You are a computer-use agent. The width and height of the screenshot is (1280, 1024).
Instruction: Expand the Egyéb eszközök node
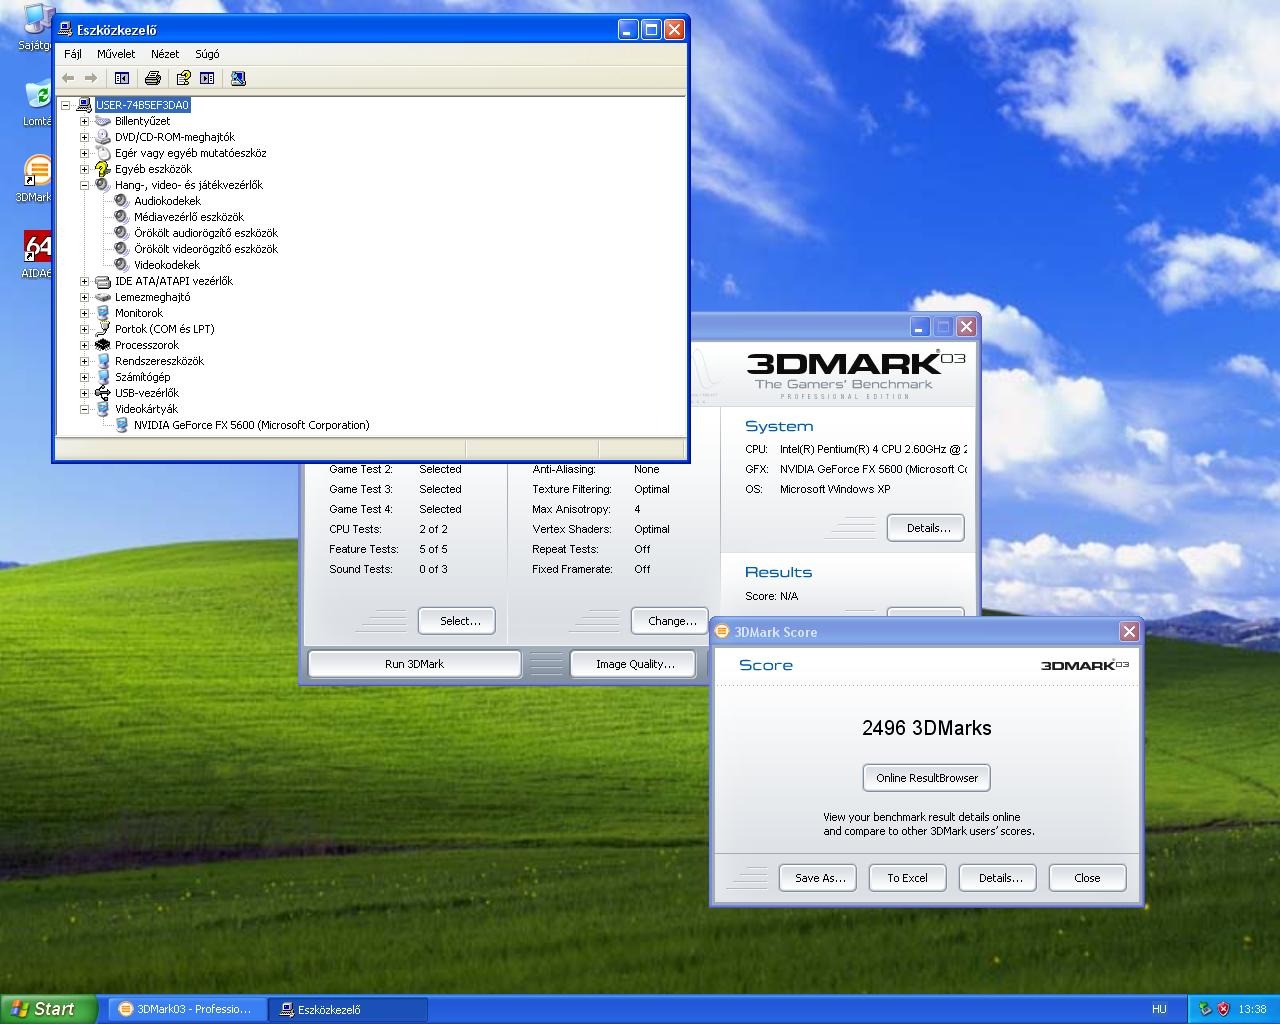(x=85, y=169)
